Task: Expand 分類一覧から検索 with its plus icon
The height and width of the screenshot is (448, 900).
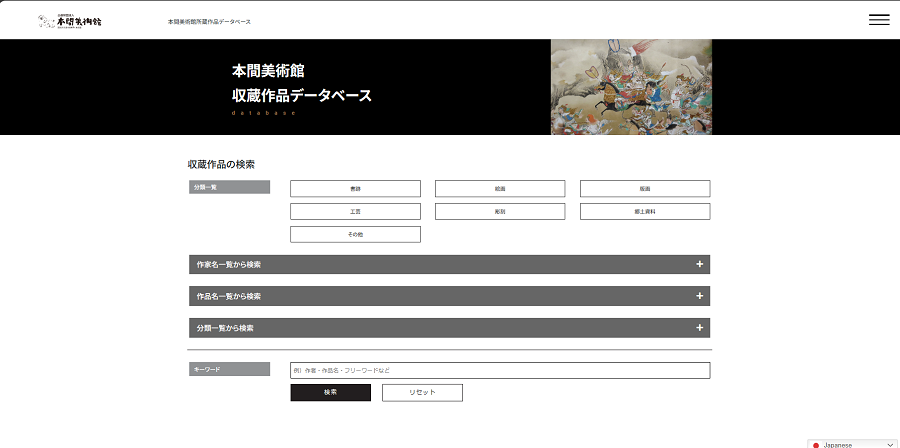Action: click(699, 328)
